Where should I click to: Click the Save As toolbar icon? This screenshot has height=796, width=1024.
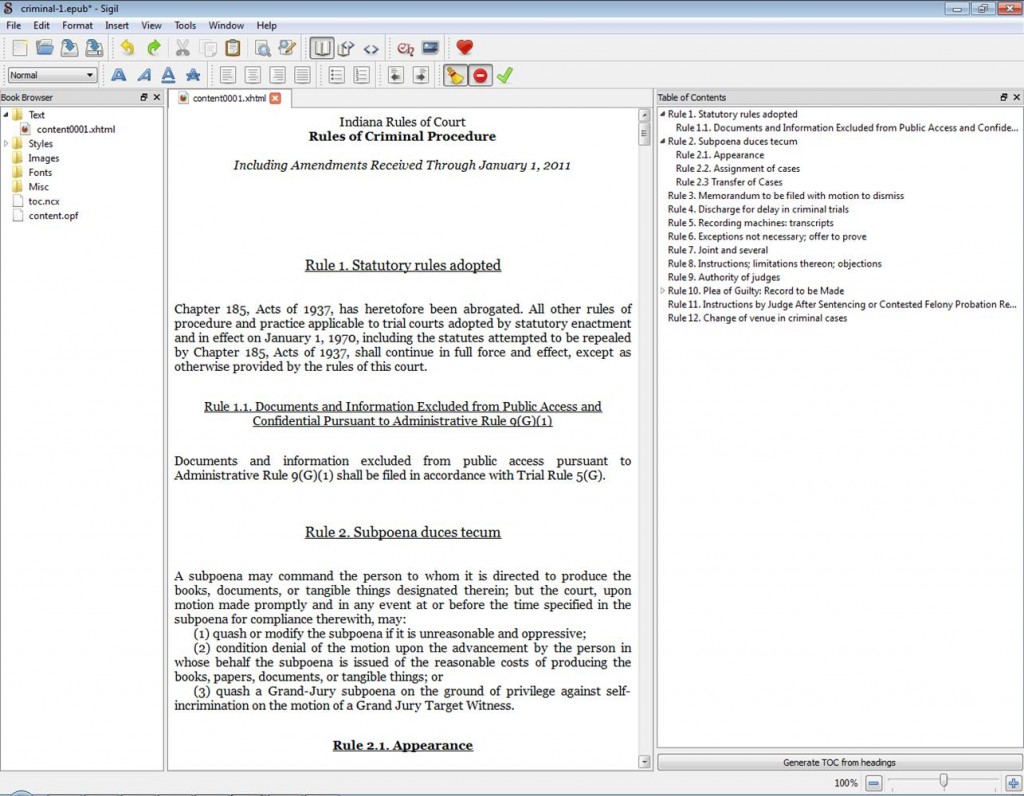[94, 48]
